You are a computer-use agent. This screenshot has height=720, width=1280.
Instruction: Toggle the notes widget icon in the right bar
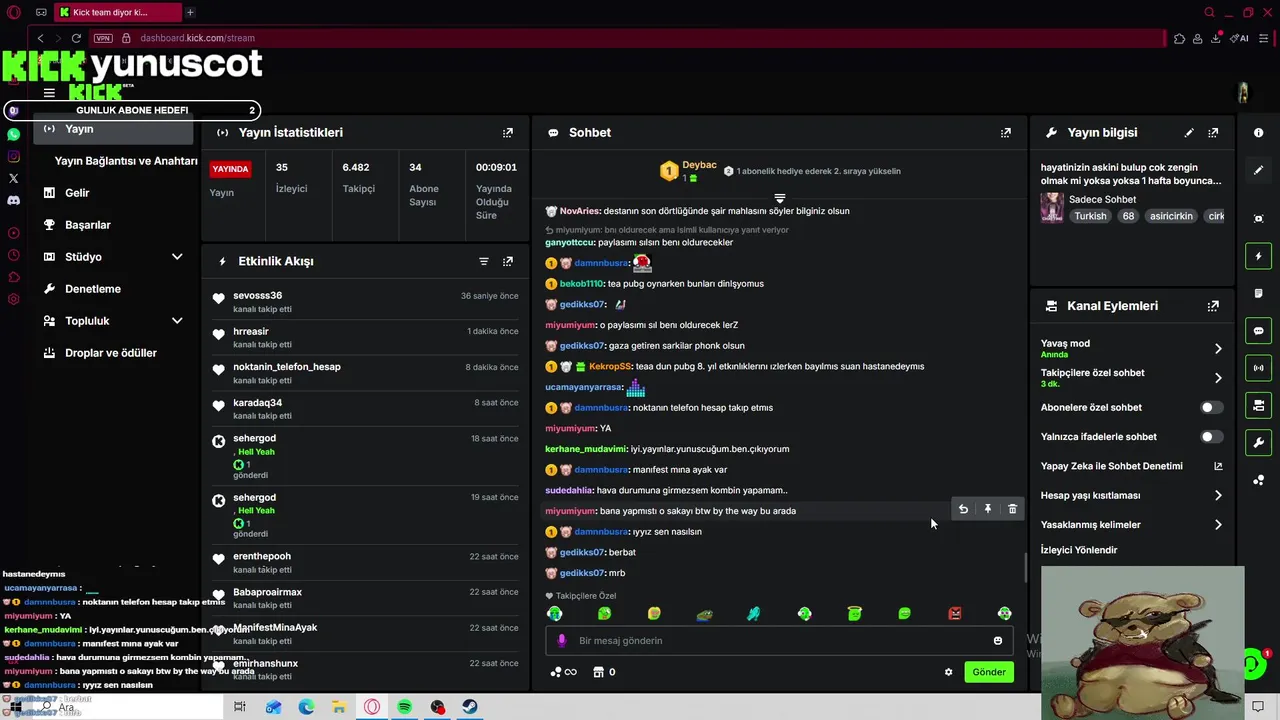pos(1259,294)
